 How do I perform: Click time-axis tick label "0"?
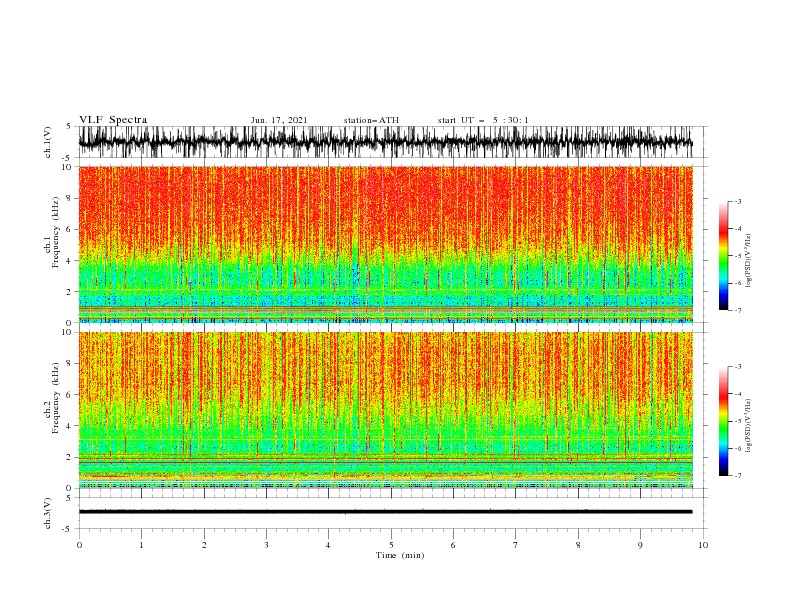[x=79, y=545]
